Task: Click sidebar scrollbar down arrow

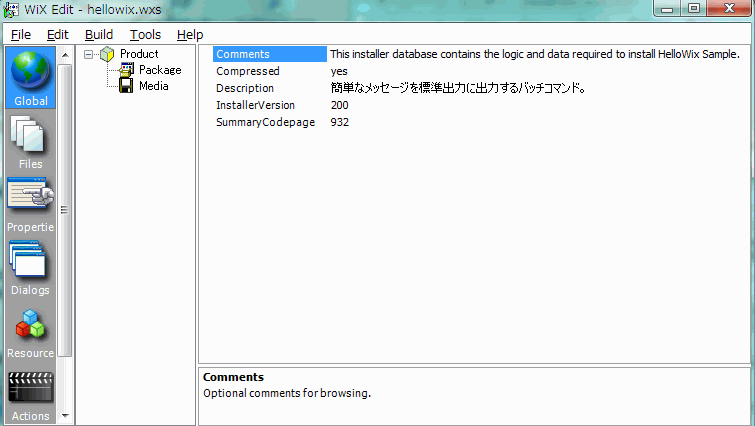Action: click(x=65, y=415)
